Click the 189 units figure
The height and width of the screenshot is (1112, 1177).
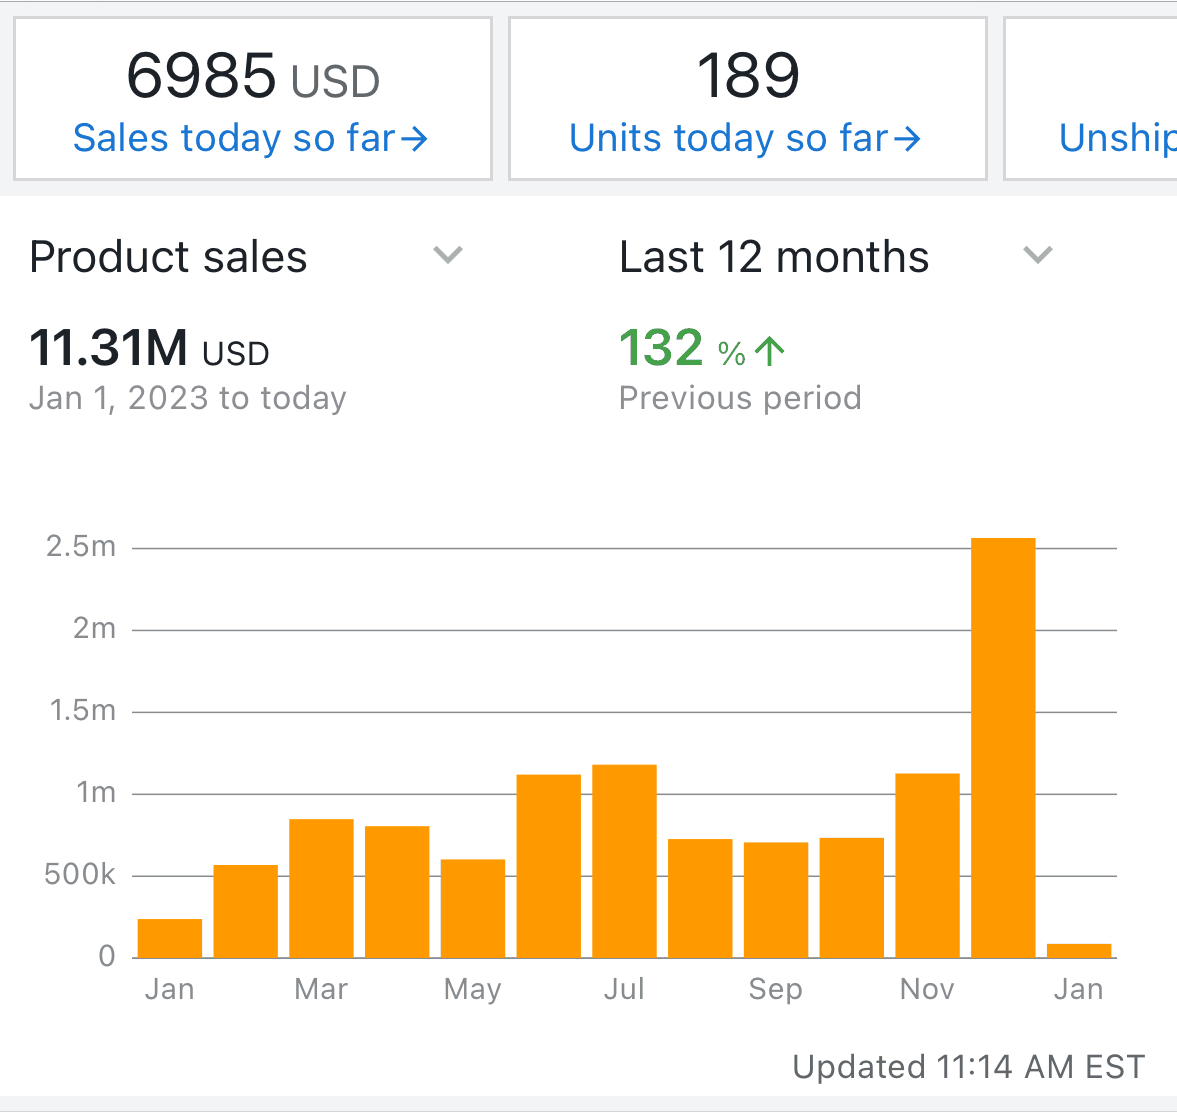click(x=748, y=77)
